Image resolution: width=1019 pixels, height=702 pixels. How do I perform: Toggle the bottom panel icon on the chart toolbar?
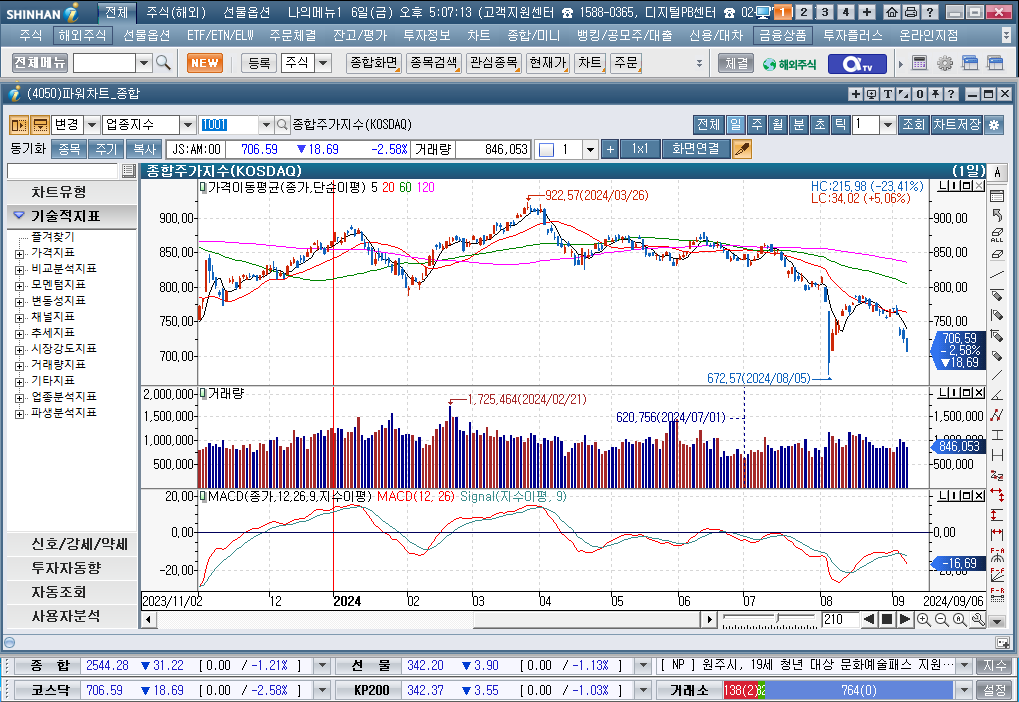click(40, 125)
